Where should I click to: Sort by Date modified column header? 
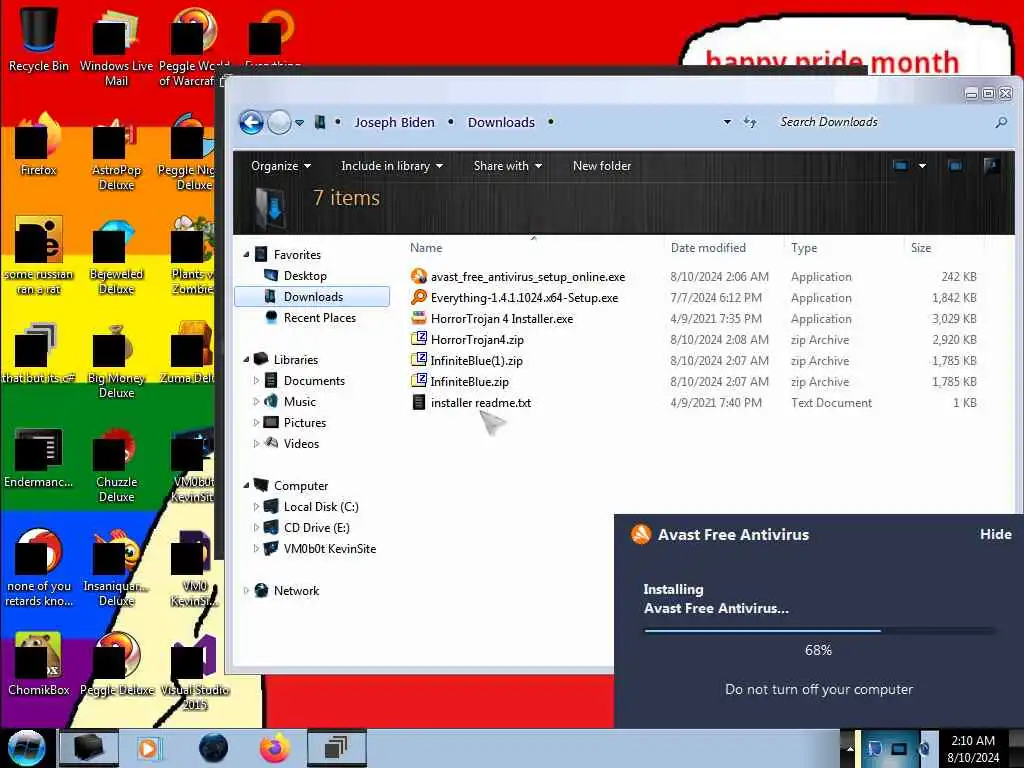pos(708,248)
